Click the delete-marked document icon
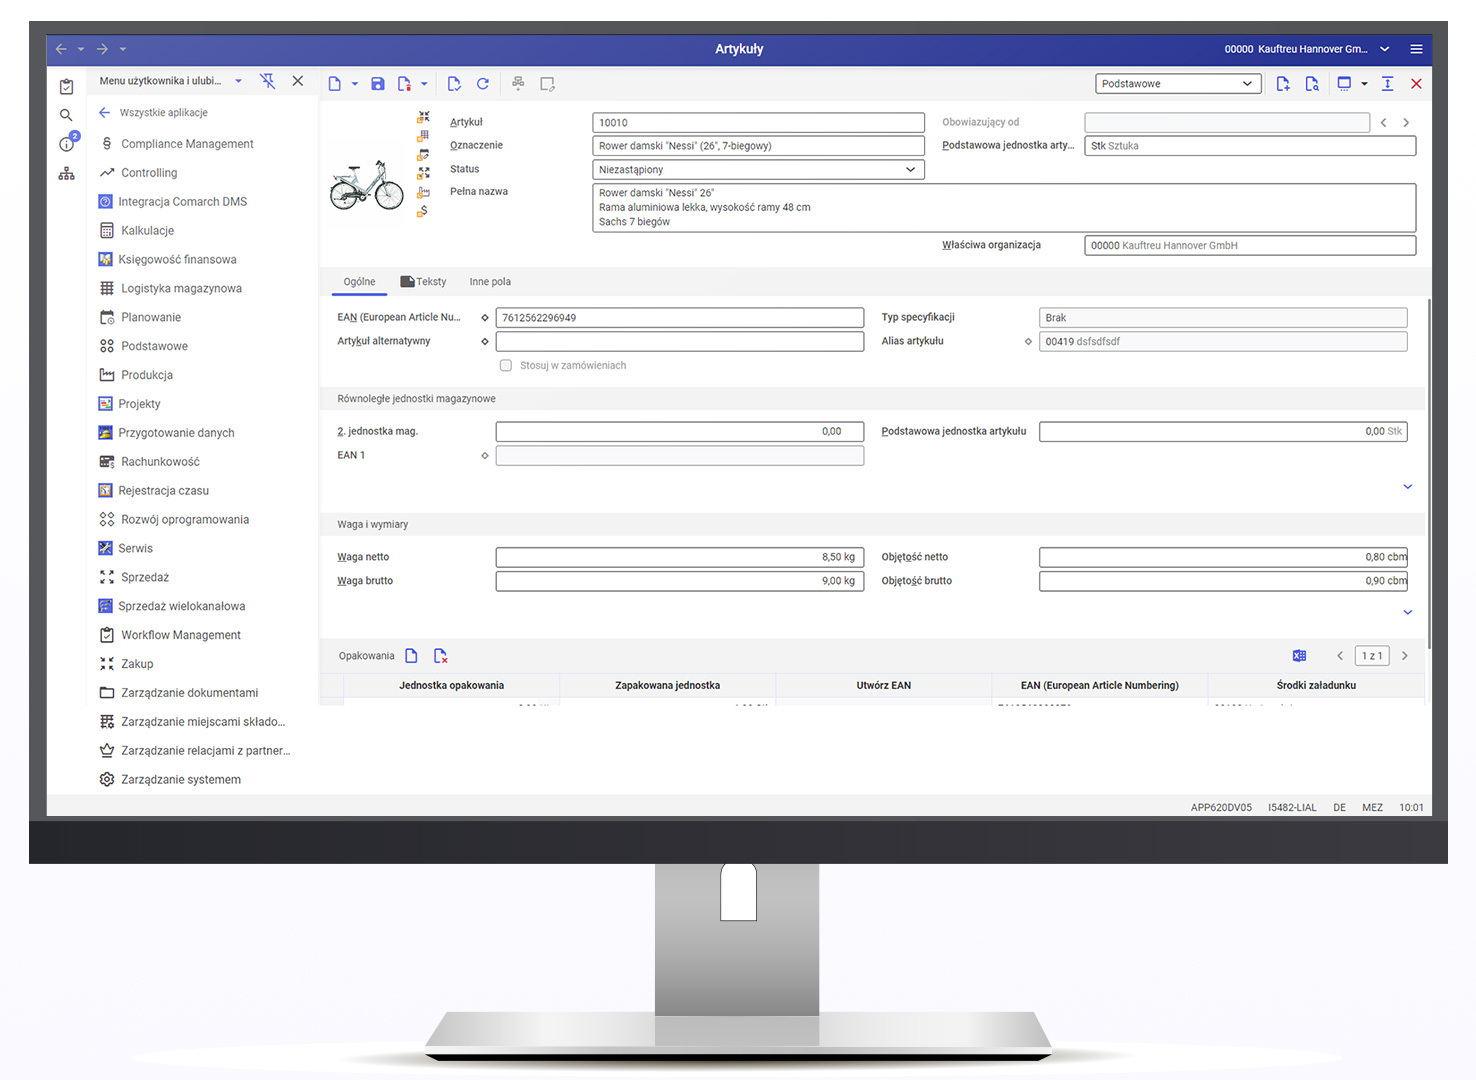 [404, 84]
